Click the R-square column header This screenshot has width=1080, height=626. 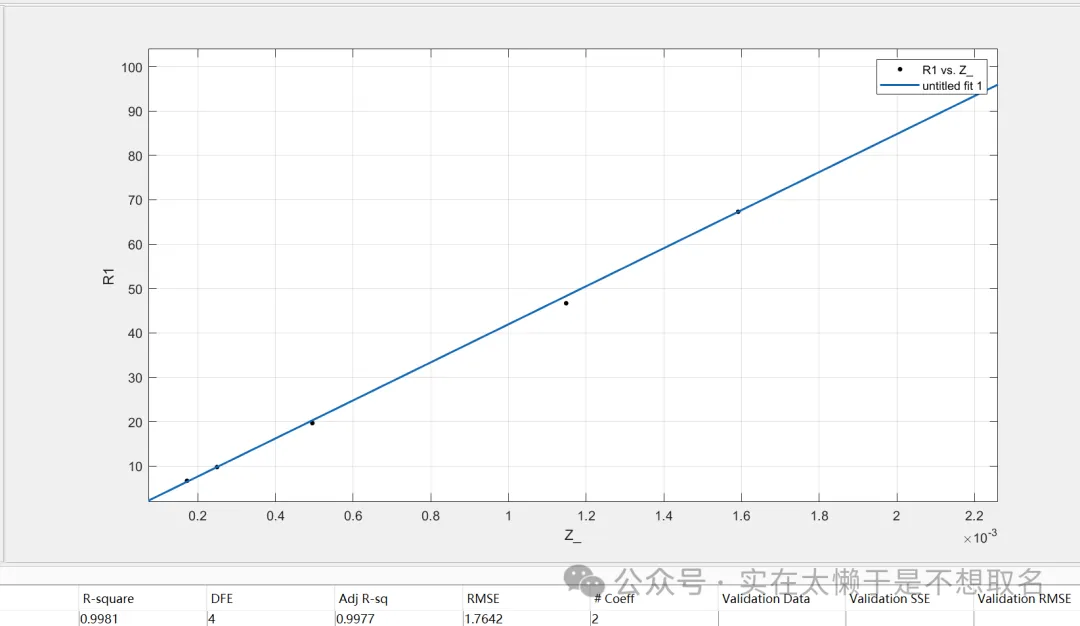pyautogui.click(x=108, y=599)
